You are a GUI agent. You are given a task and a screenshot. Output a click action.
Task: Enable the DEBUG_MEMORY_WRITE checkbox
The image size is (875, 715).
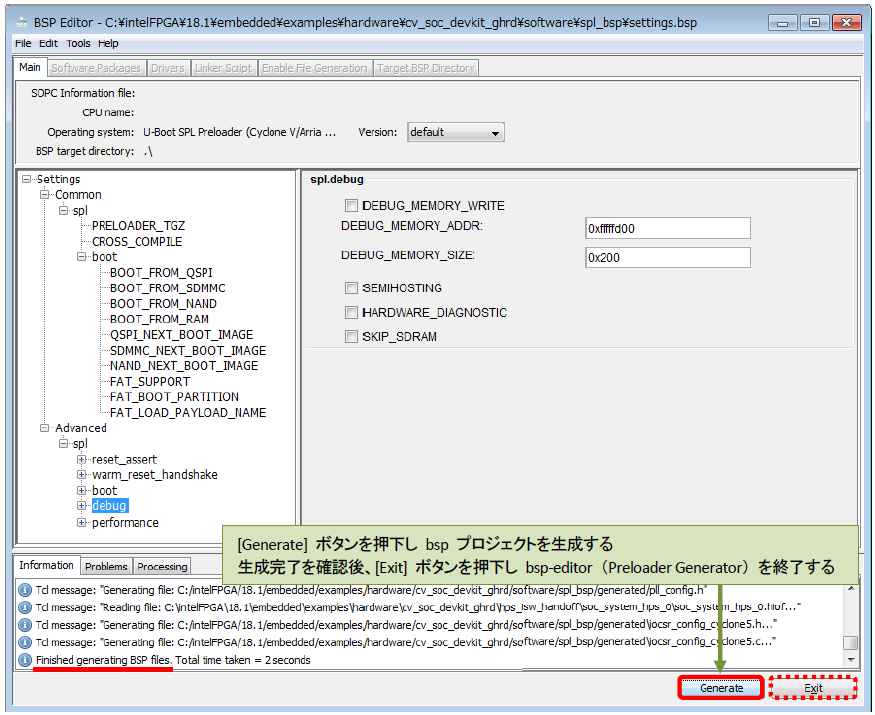(x=351, y=206)
